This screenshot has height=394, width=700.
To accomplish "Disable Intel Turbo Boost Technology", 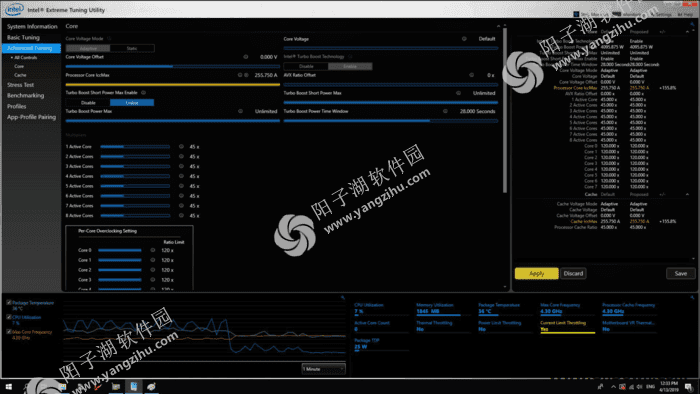I will click(x=306, y=66).
